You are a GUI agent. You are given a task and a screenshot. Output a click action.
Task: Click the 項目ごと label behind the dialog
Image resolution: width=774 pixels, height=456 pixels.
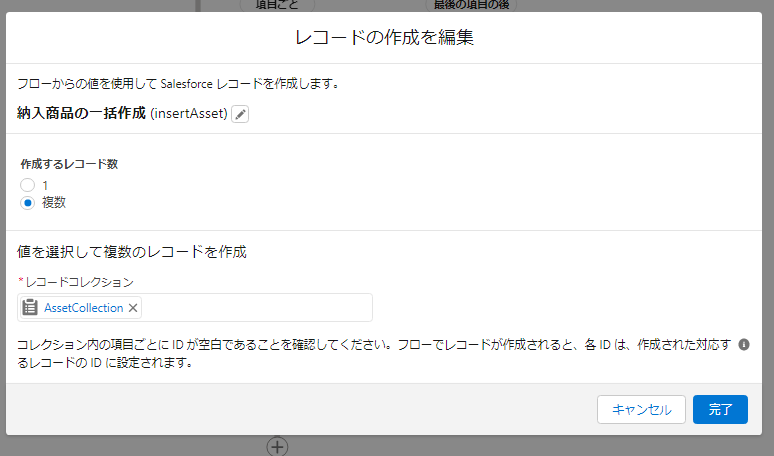point(277,5)
